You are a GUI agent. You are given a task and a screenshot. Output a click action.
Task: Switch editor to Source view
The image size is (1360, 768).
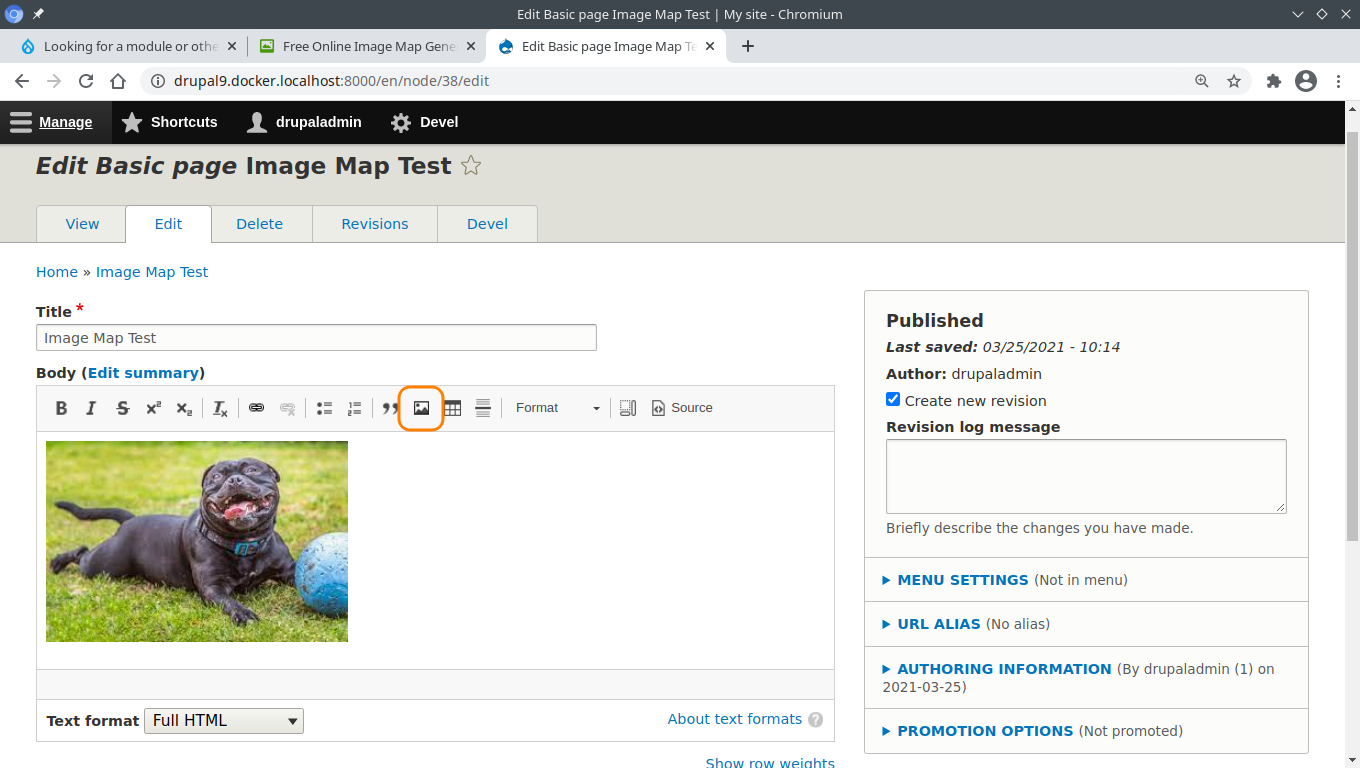tap(682, 408)
